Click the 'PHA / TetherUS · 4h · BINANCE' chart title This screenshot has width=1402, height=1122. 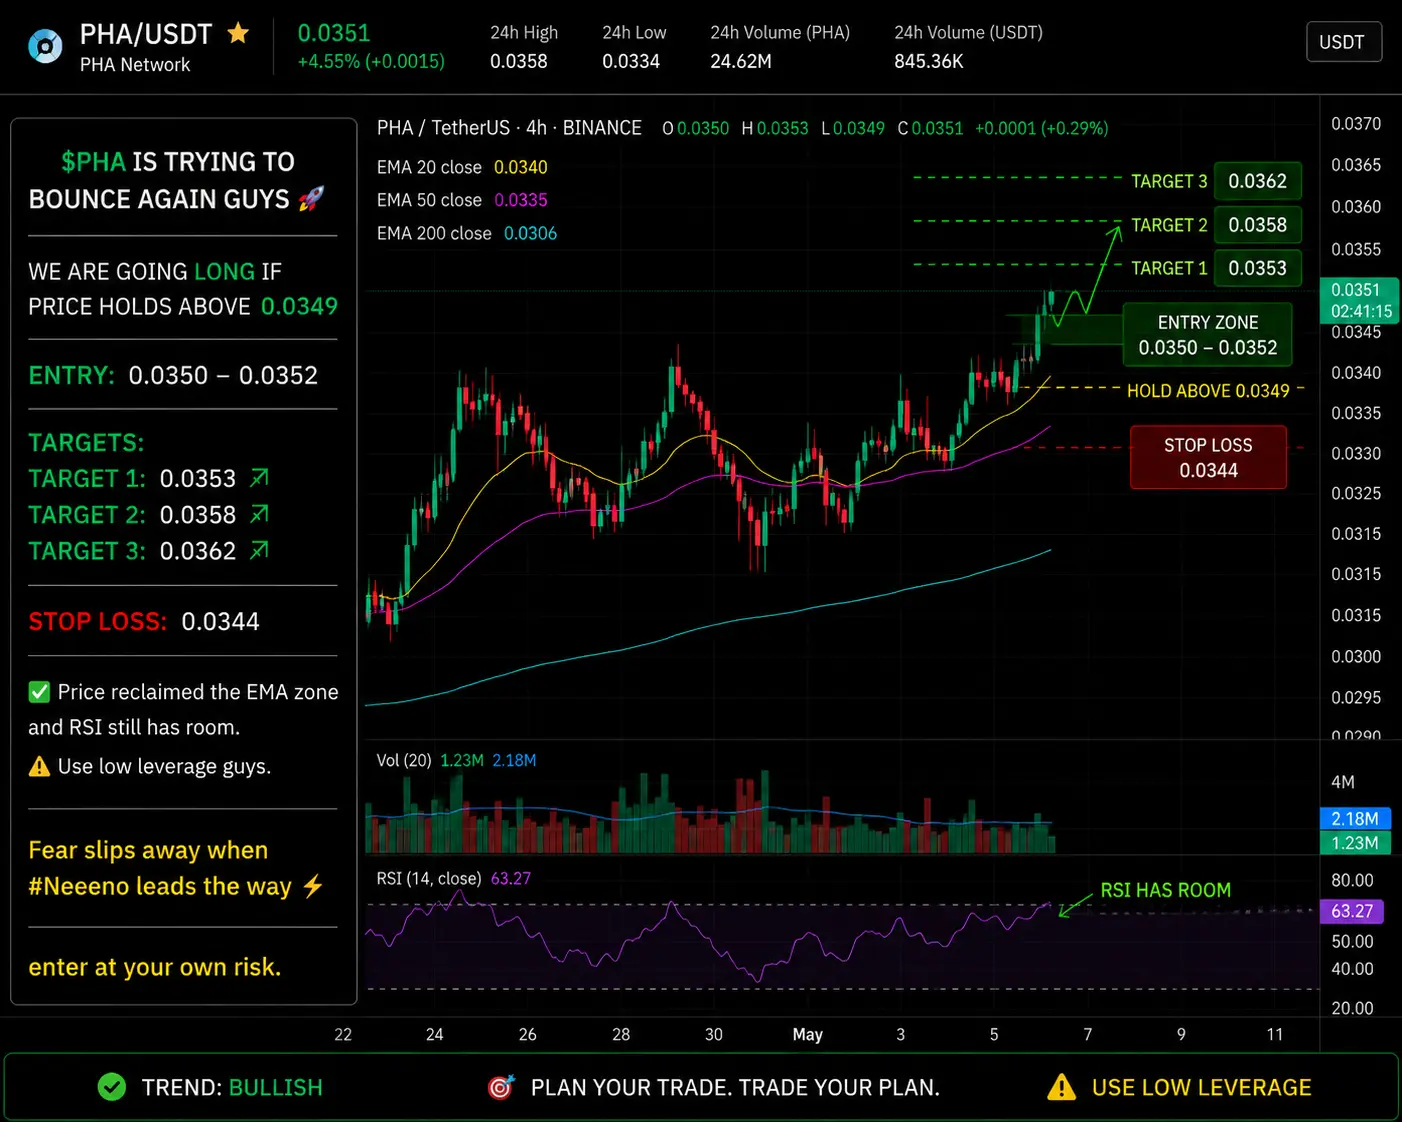pyautogui.click(x=509, y=128)
